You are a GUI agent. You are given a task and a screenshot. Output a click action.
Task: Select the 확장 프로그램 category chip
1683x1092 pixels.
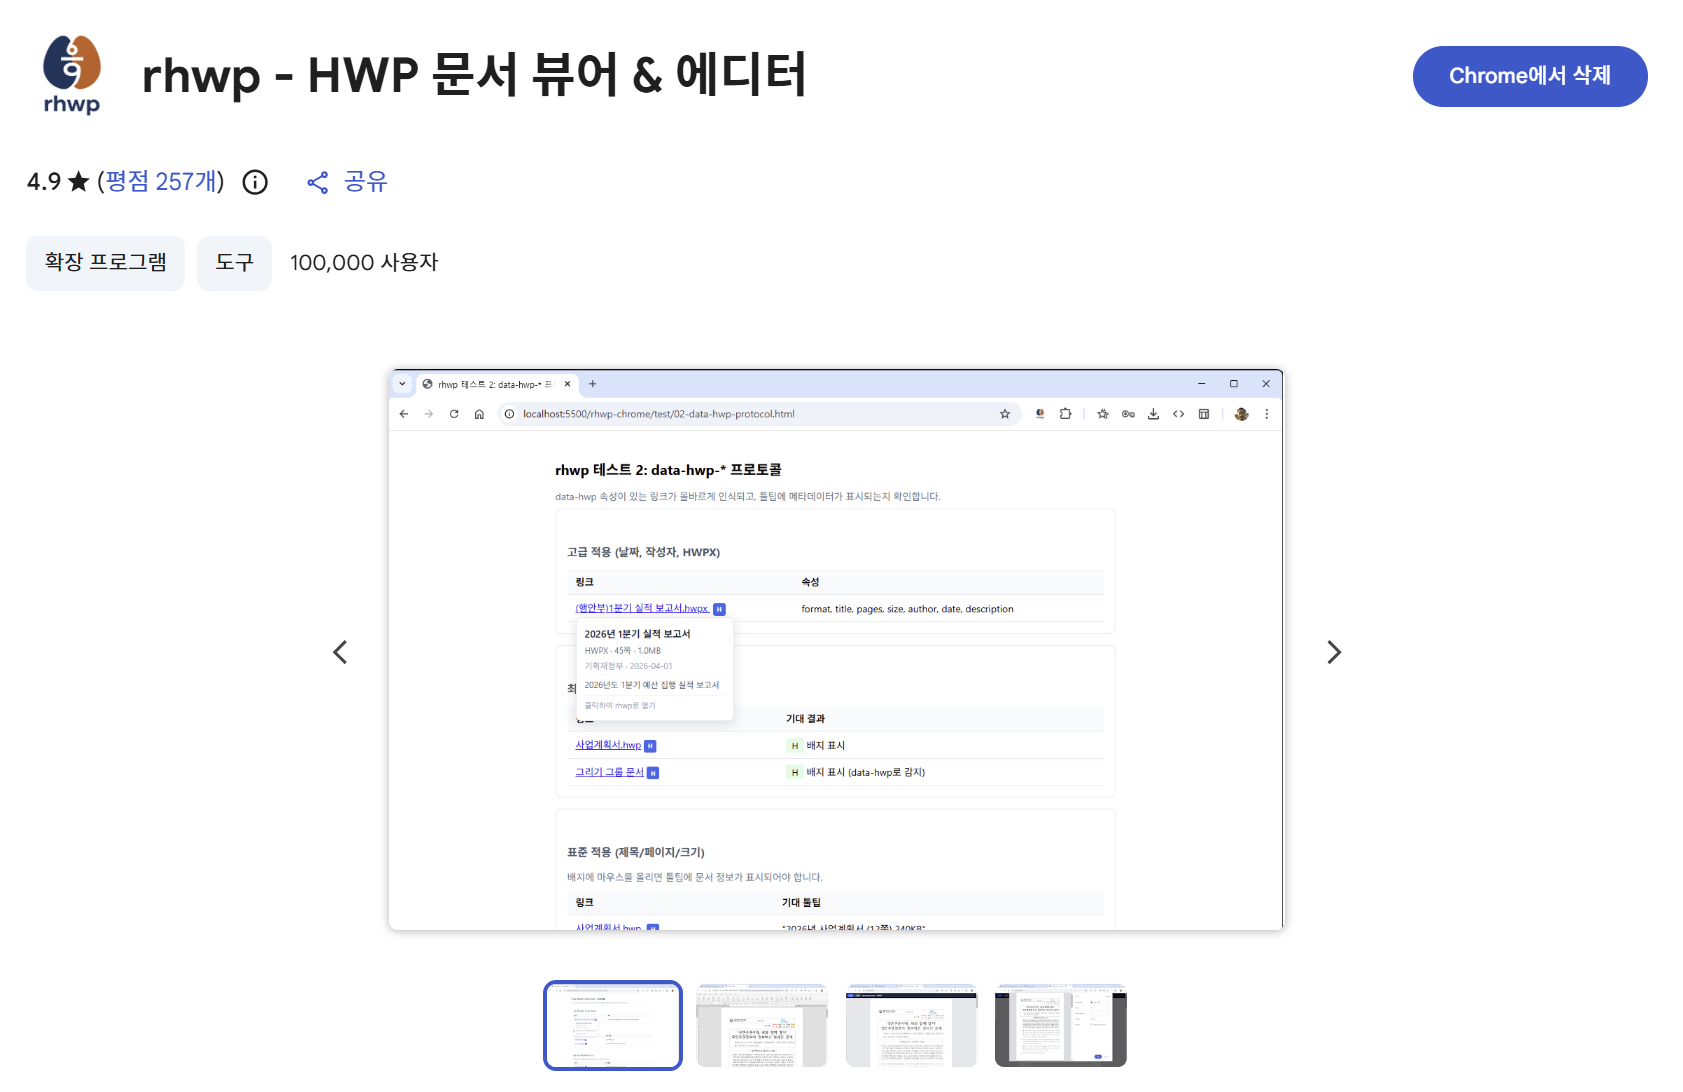106,263
